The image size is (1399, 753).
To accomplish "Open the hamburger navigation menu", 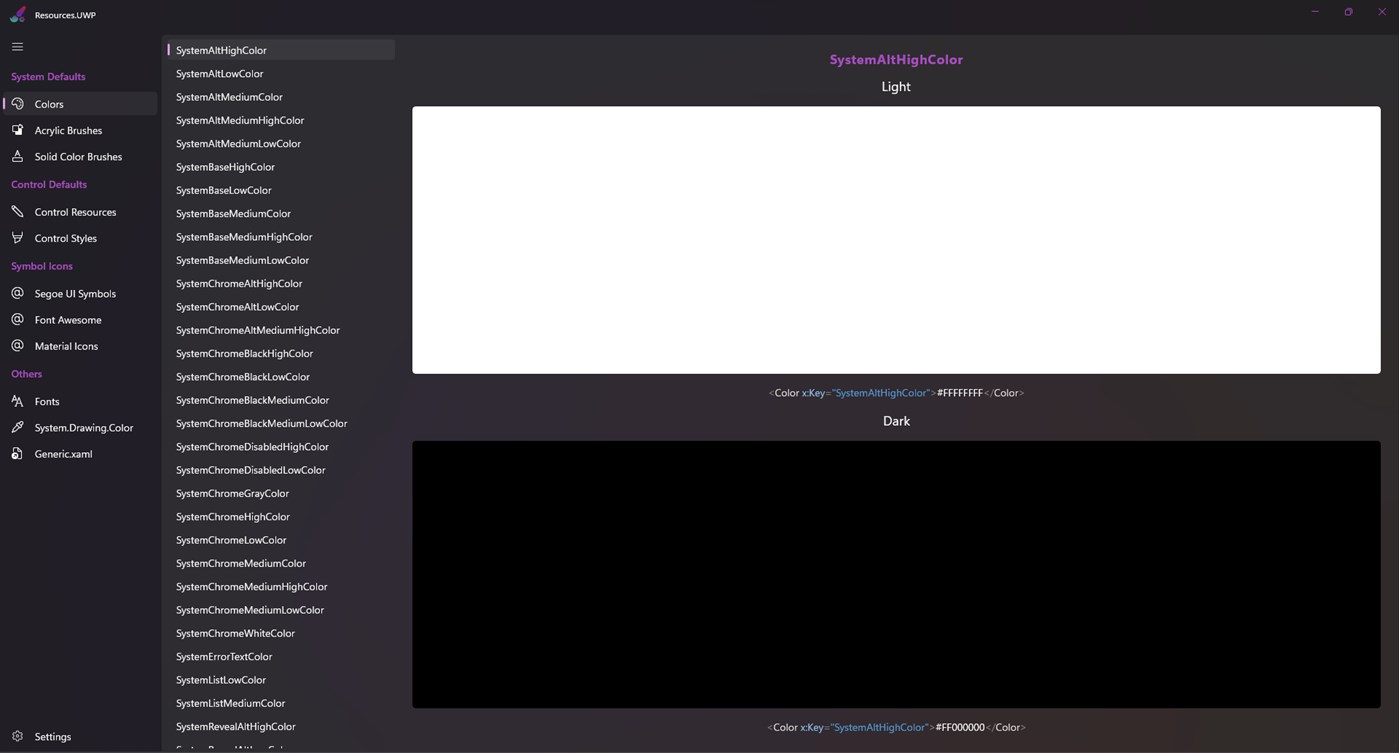I will (x=17, y=47).
